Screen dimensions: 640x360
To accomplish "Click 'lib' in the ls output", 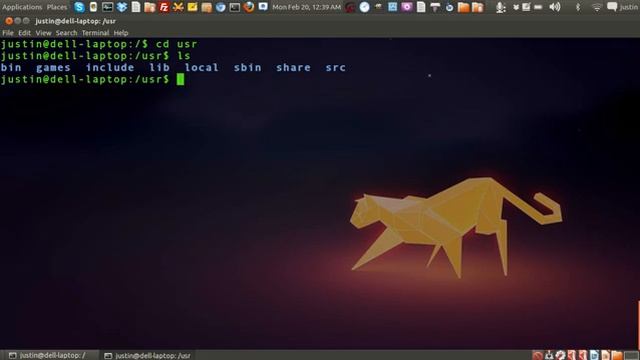I will coord(159,67).
